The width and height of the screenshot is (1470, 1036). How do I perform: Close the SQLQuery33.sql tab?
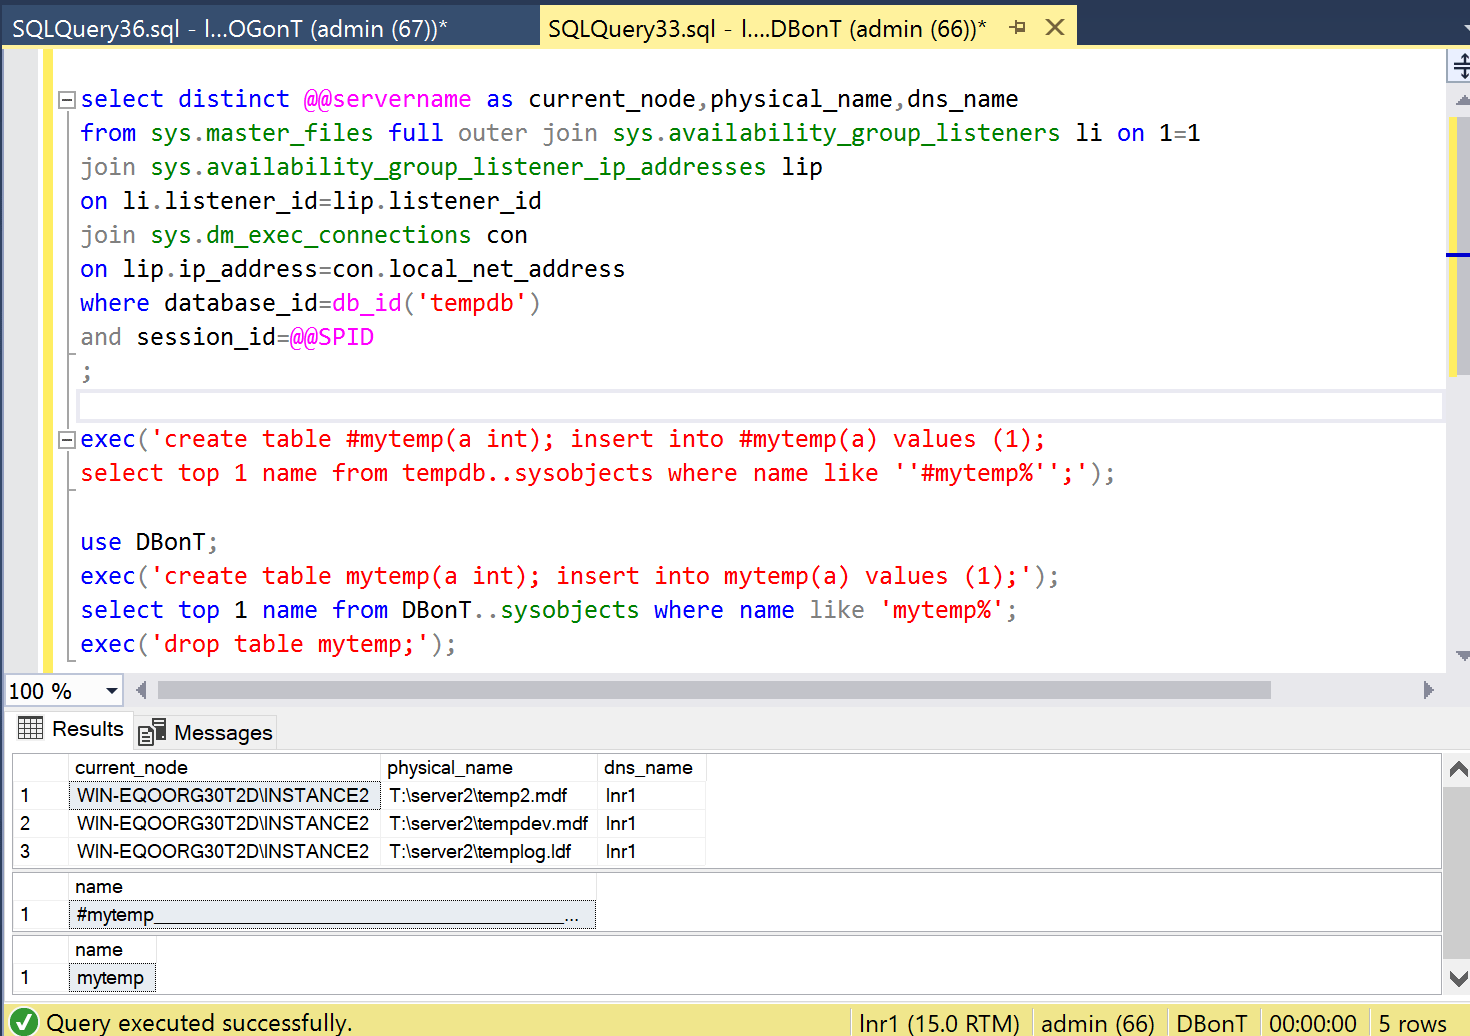pyautogui.click(x=1055, y=28)
